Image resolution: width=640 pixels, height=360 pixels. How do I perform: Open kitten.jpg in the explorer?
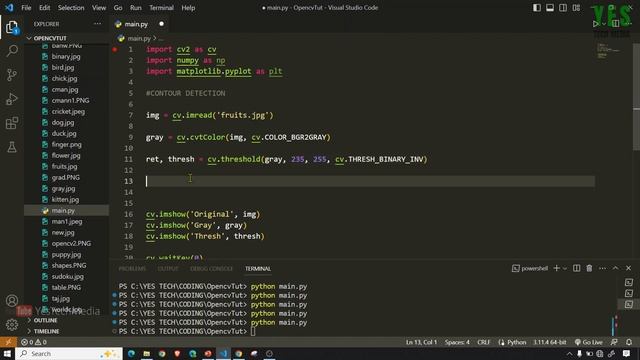click(x=65, y=200)
